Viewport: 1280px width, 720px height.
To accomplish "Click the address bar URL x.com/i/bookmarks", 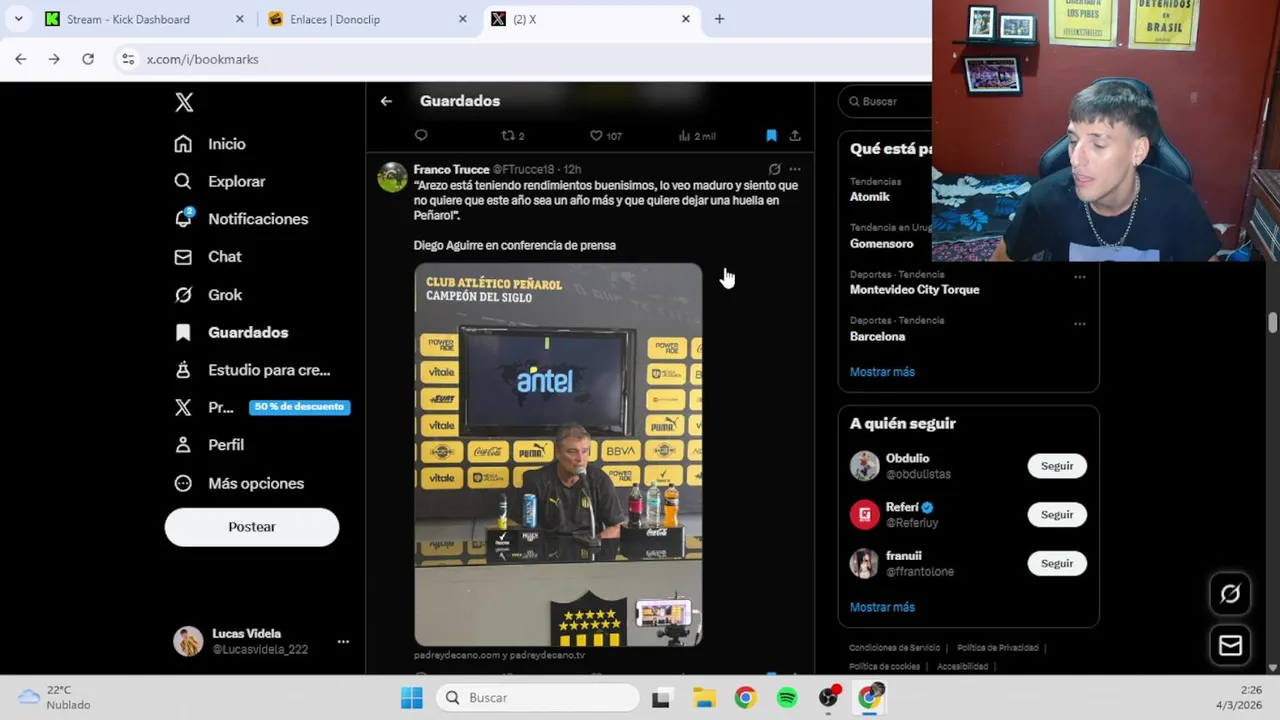I will [203, 59].
